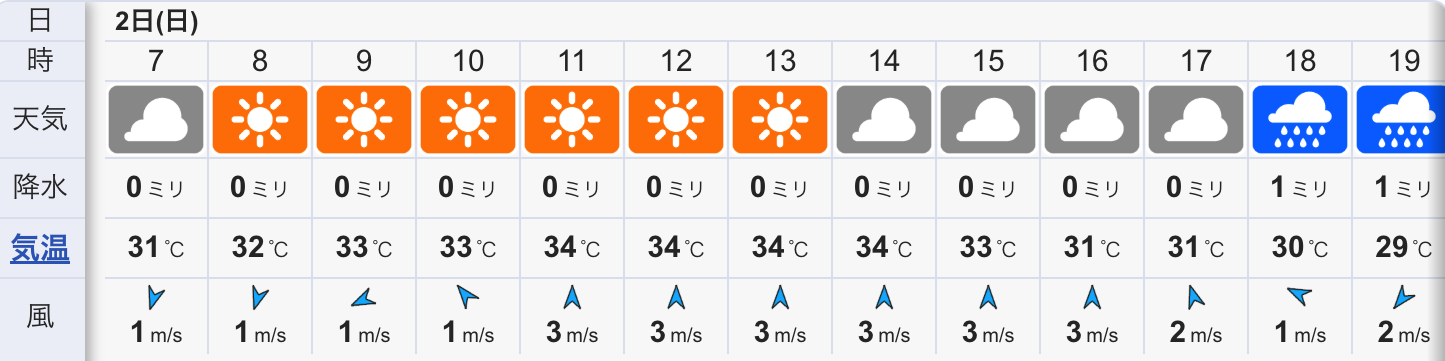This screenshot has width=1445, height=361.
Task: Select the 天気 row label
Action: pos(40,120)
